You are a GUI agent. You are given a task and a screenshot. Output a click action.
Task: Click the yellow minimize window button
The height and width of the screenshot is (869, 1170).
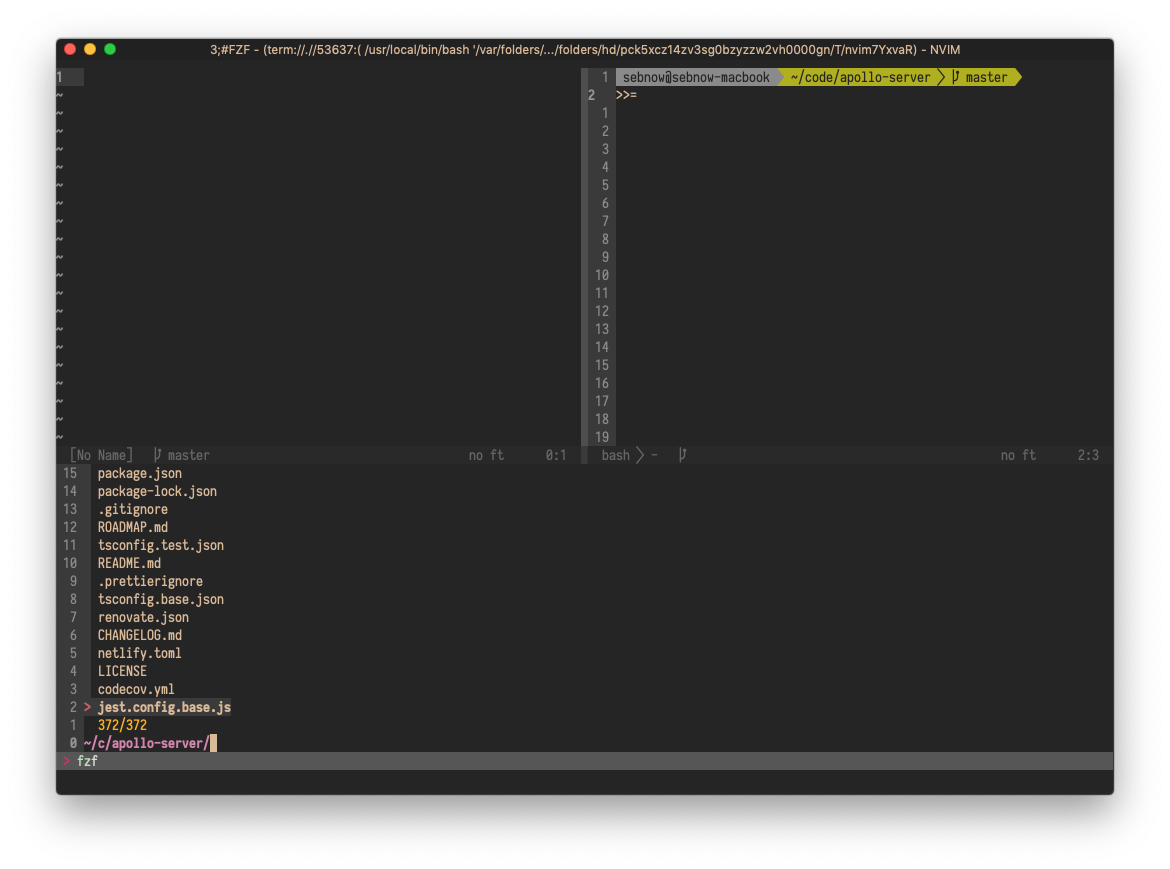pos(90,49)
